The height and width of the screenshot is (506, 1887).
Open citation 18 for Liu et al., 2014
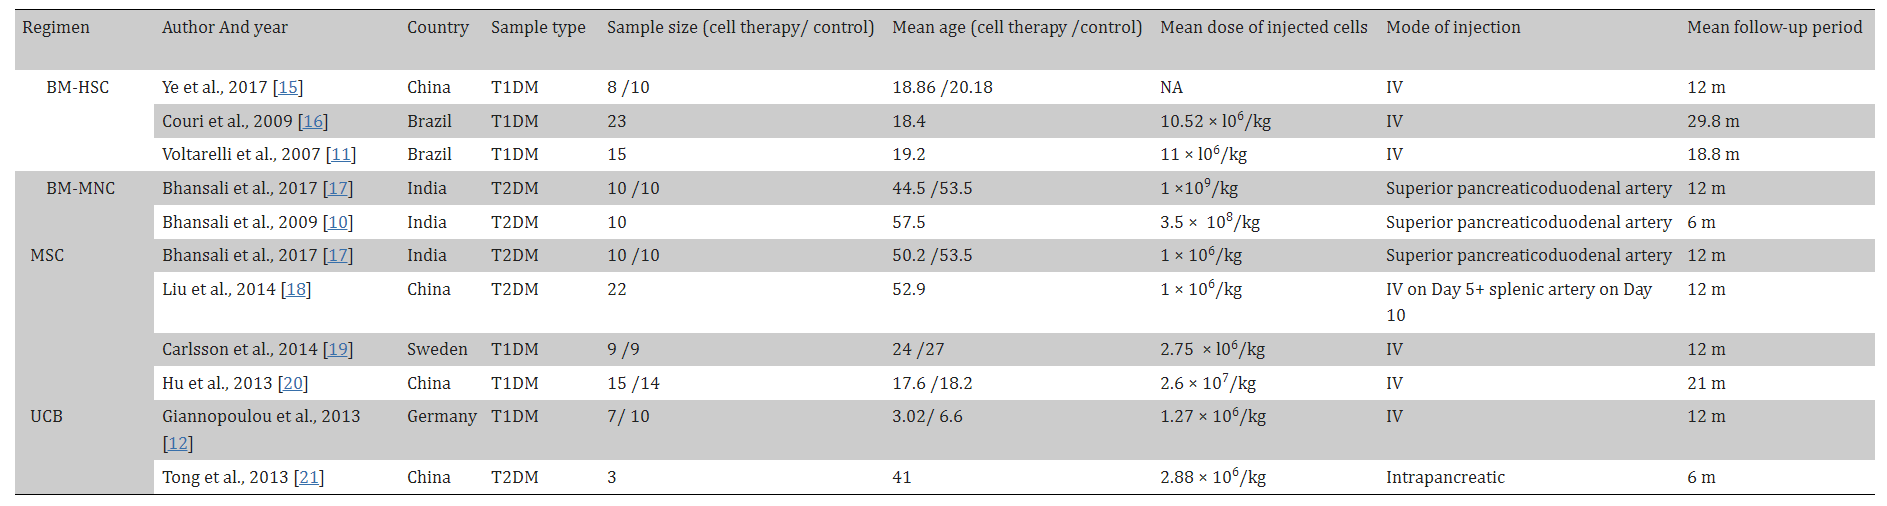point(296,290)
